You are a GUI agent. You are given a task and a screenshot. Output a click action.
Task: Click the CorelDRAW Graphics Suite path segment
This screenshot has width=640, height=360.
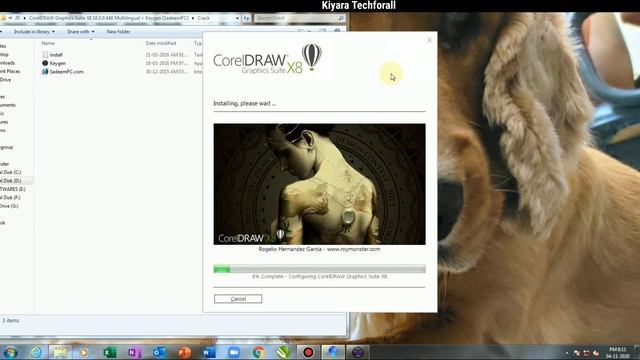(x=109, y=18)
